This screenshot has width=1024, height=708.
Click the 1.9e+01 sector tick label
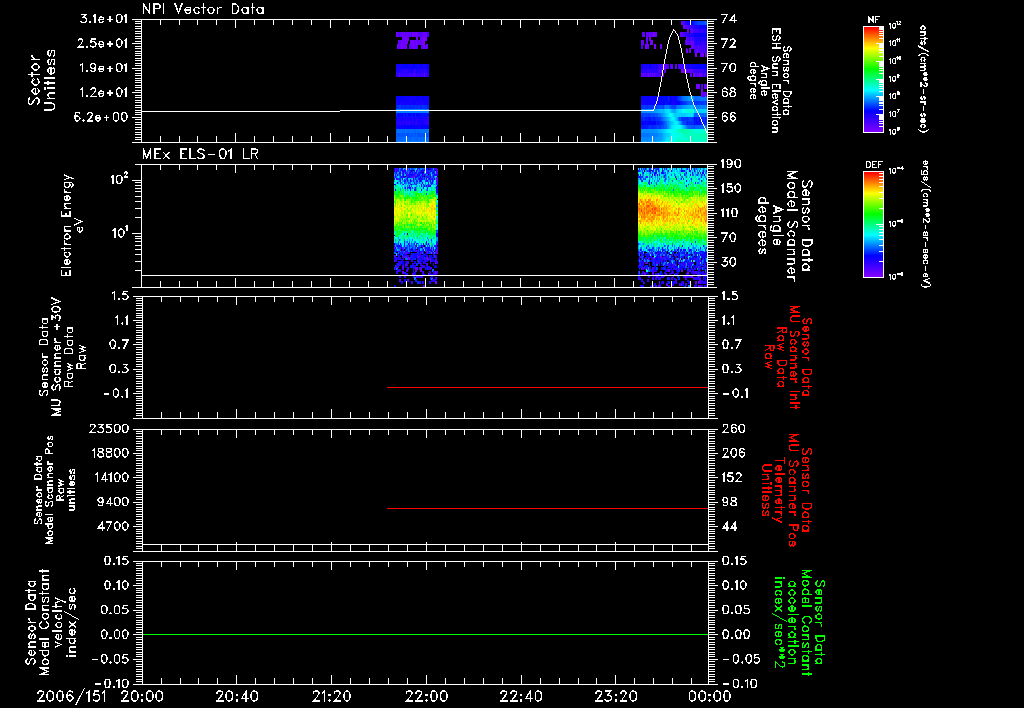point(104,68)
